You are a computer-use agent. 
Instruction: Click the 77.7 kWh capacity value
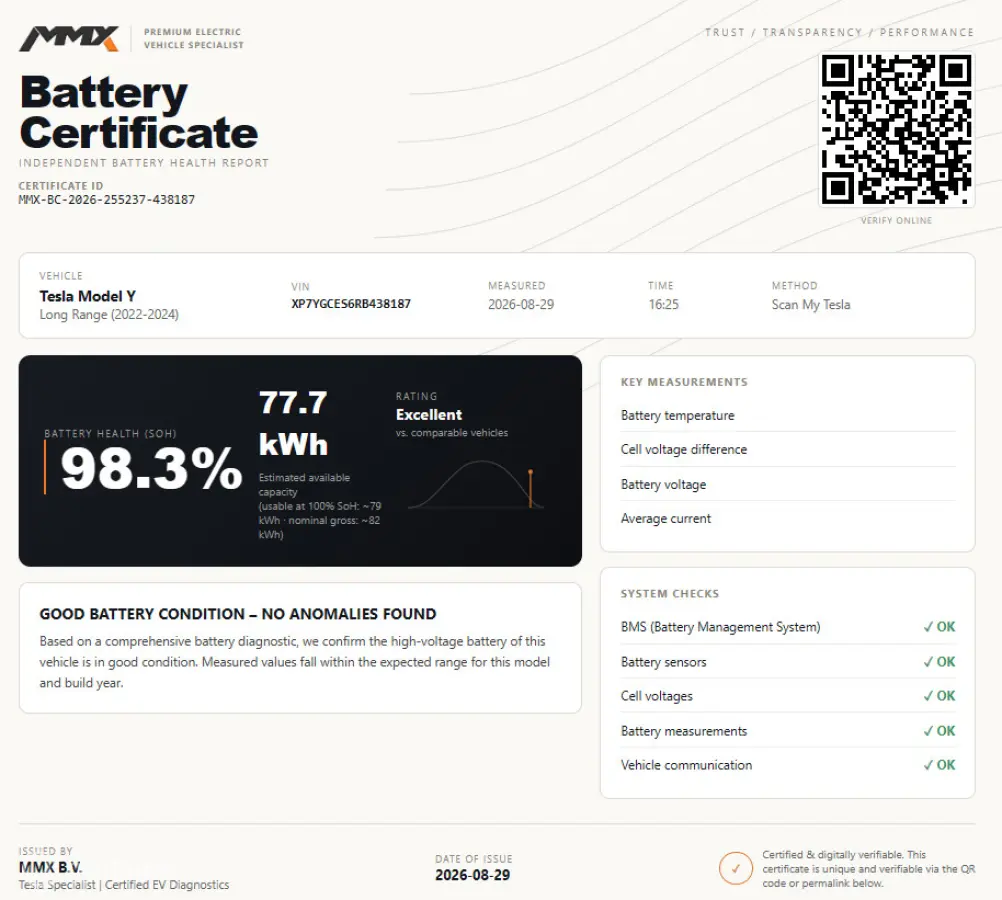point(293,423)
